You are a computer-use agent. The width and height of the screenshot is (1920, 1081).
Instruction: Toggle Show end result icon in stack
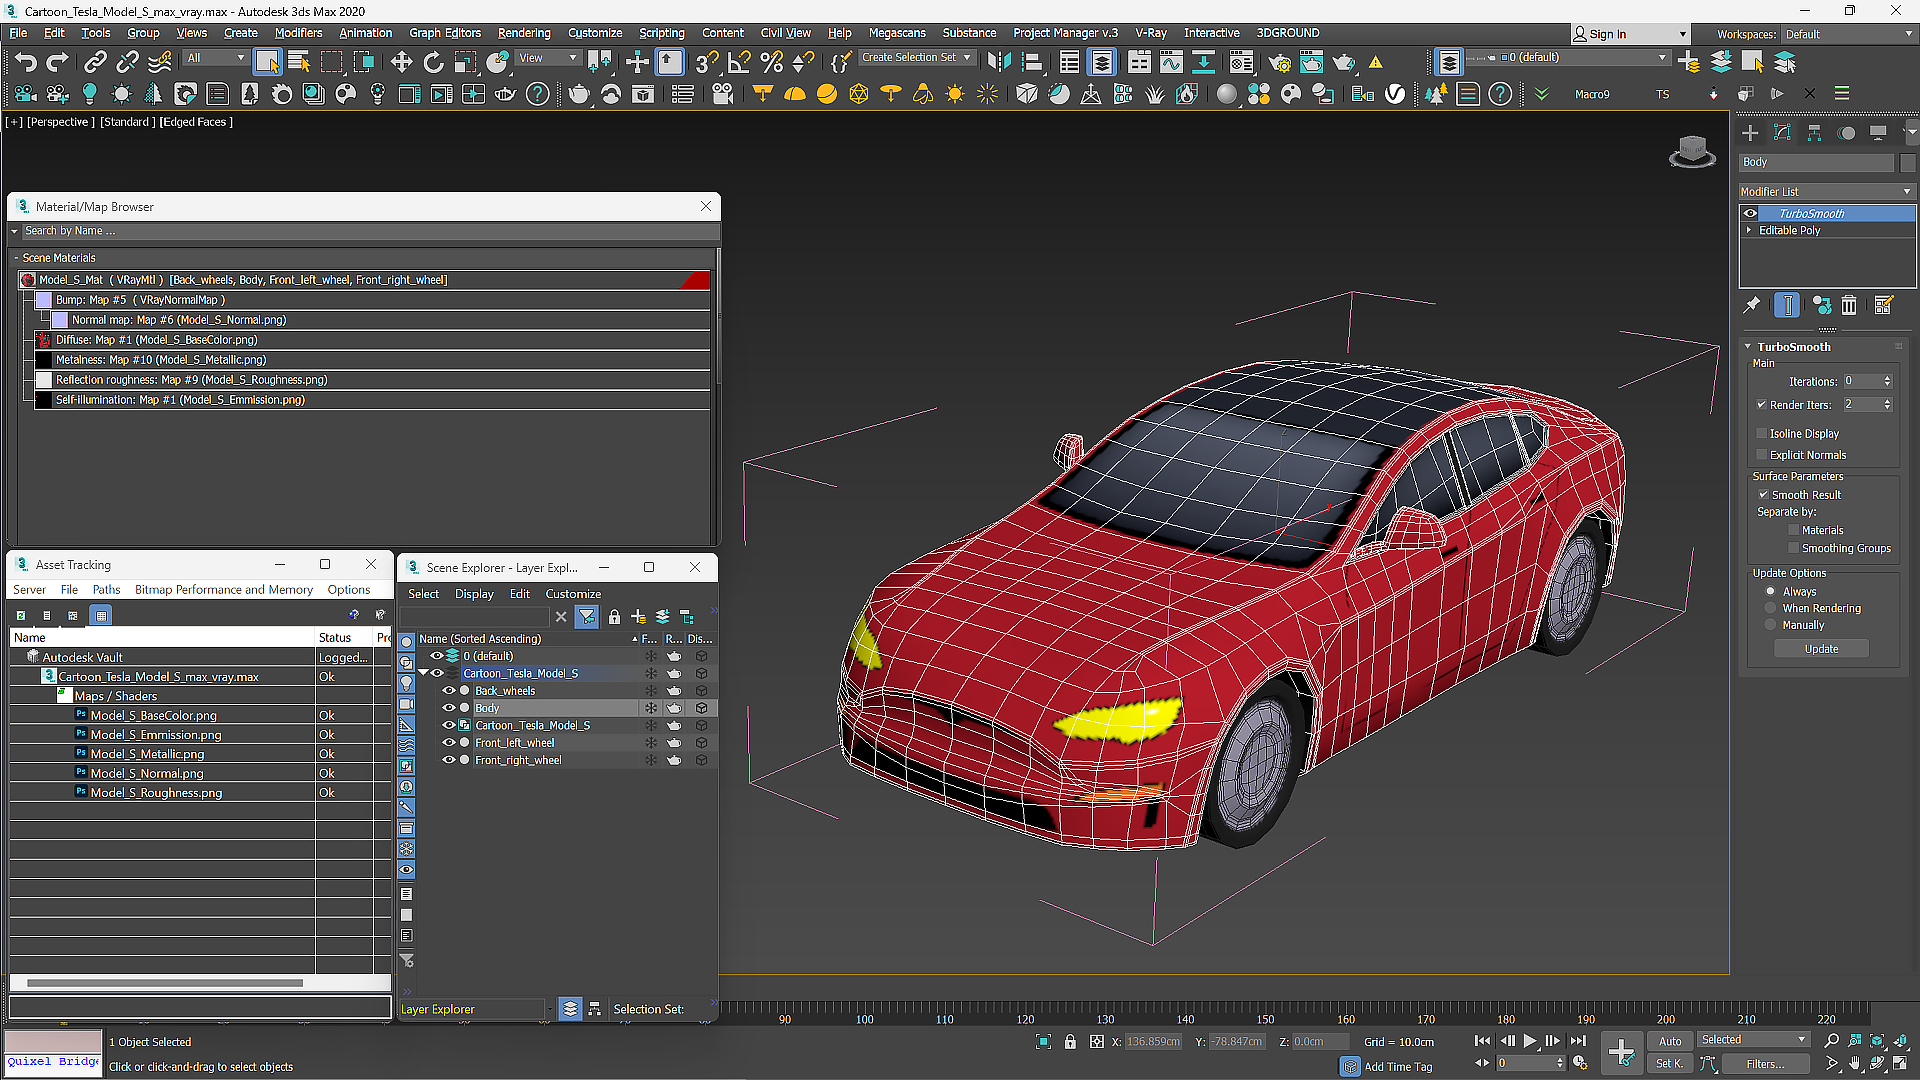point(1786,305)
